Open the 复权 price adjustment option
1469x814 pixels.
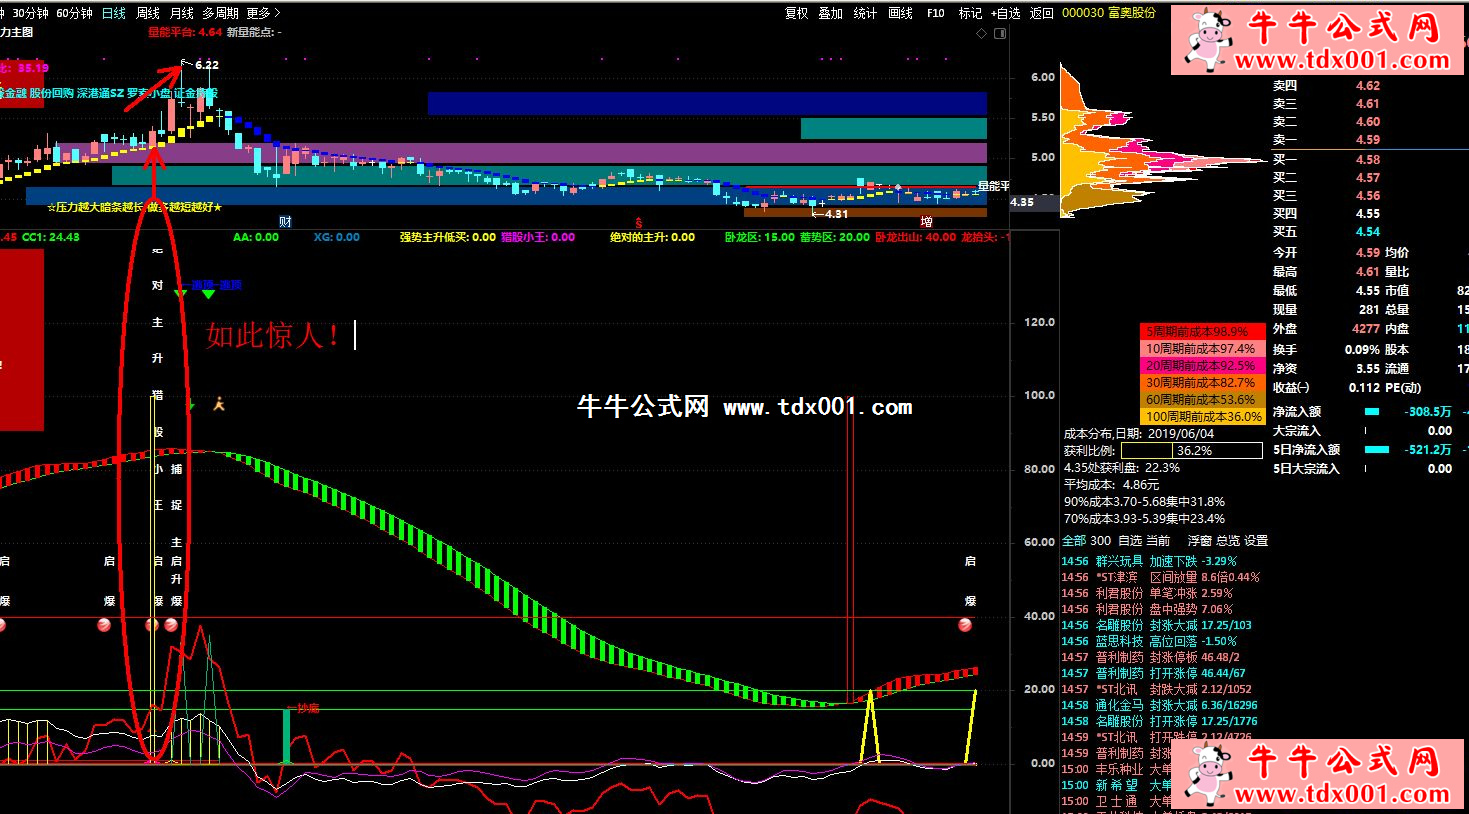pyautogui.click(x=797, y=13)
